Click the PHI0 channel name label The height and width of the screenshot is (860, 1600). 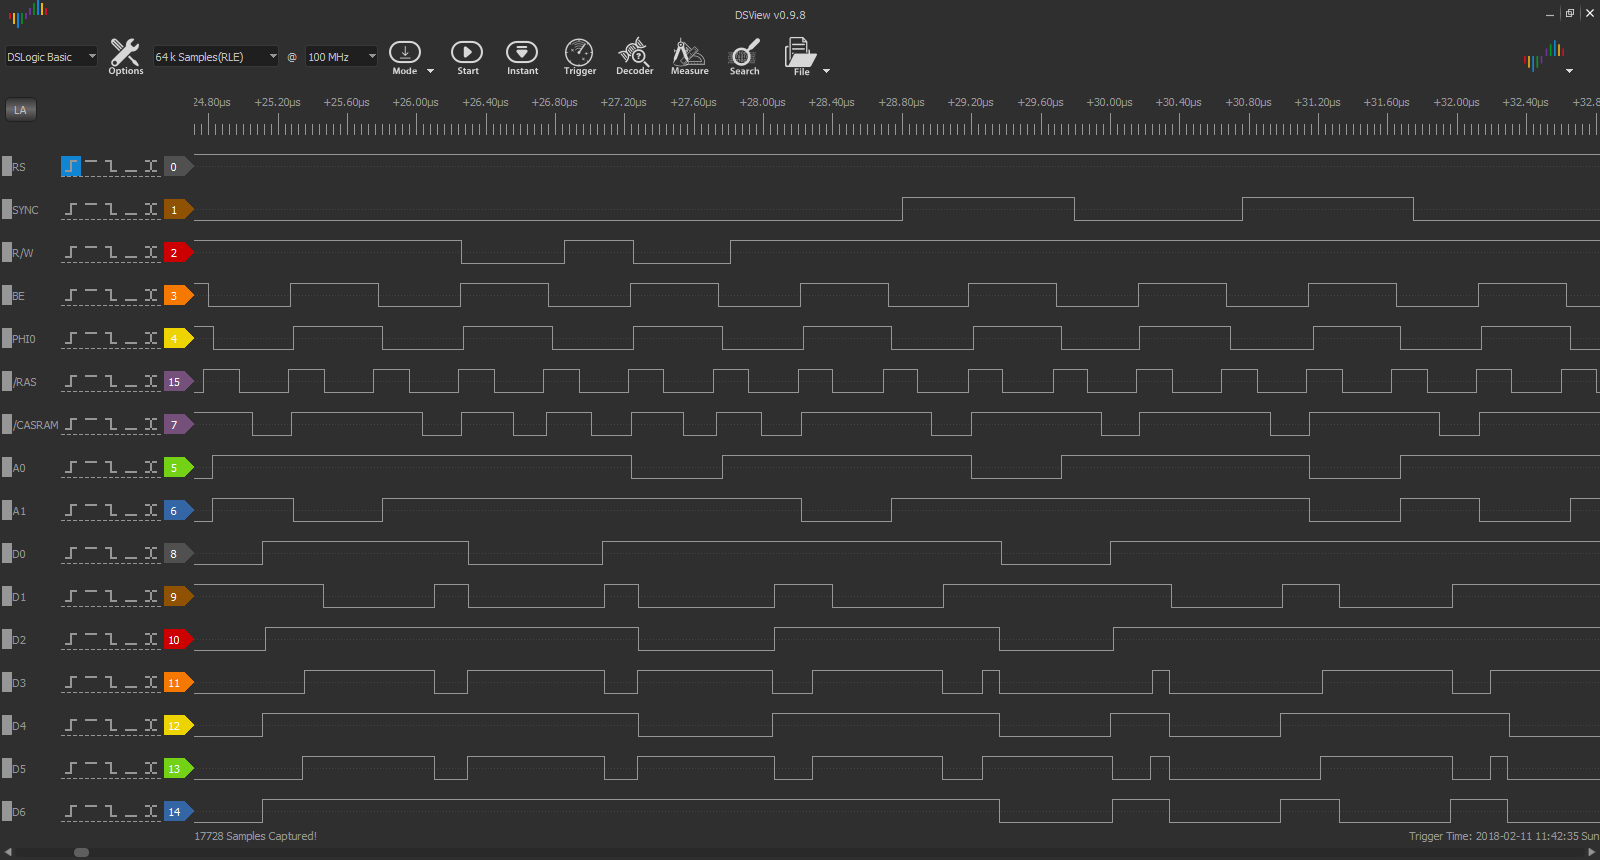pyautogui.click(x=24, y=339)
